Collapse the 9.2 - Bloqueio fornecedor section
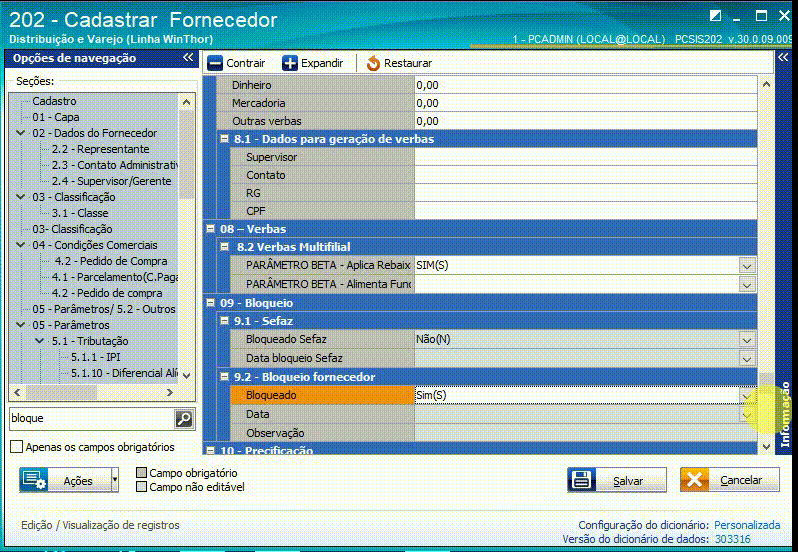 pyautogui.click(x=224, y=376)
